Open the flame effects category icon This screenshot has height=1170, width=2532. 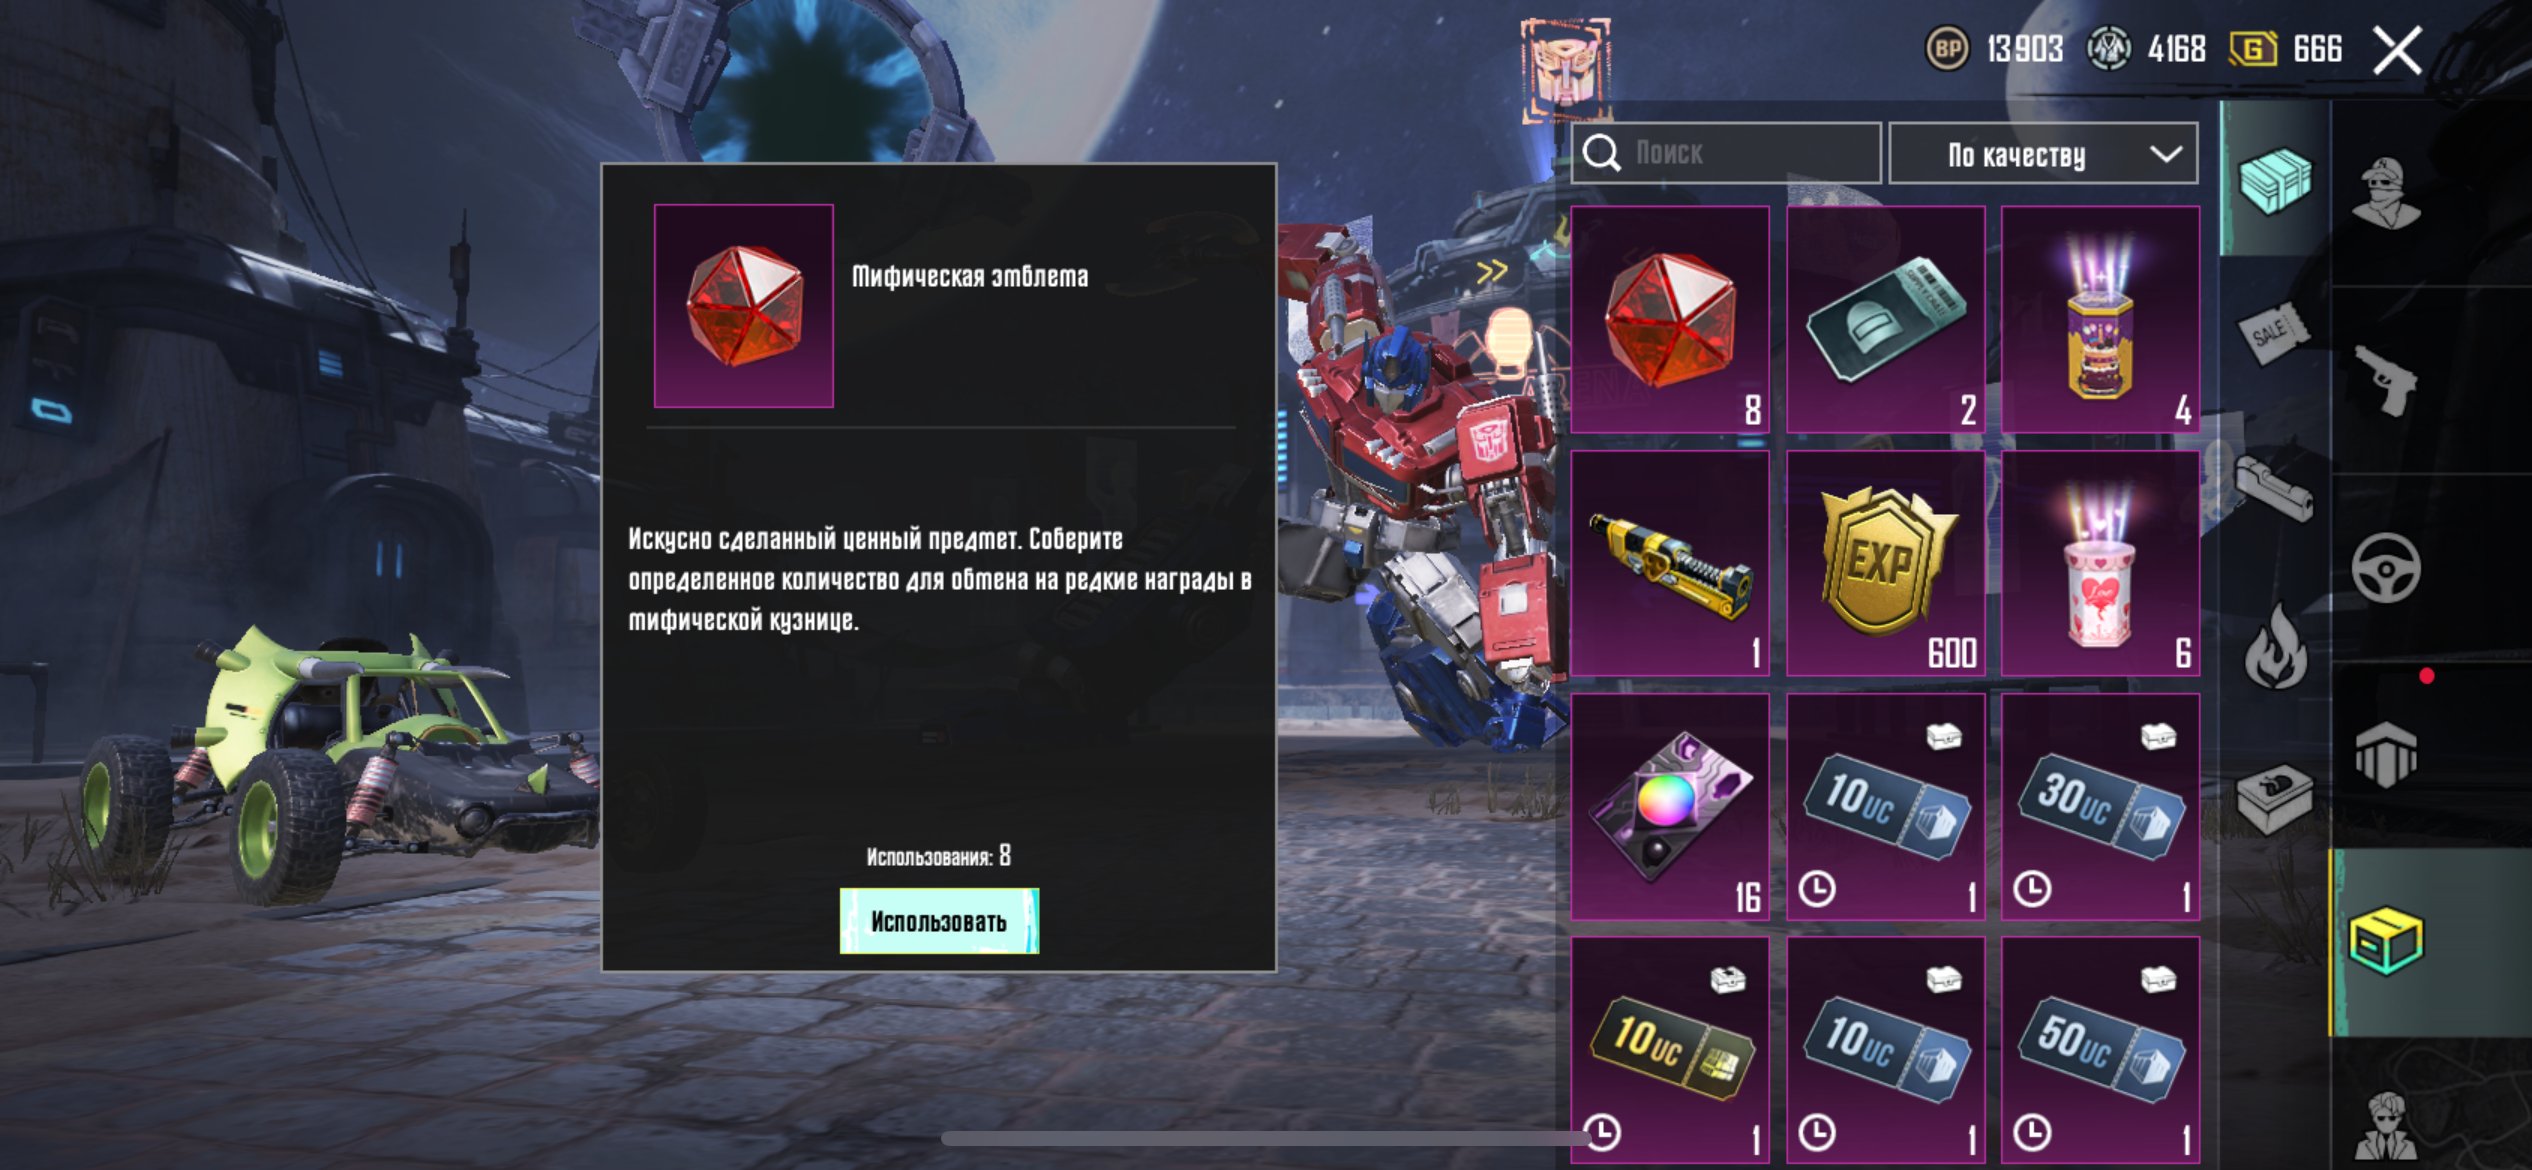point(2276,646)
